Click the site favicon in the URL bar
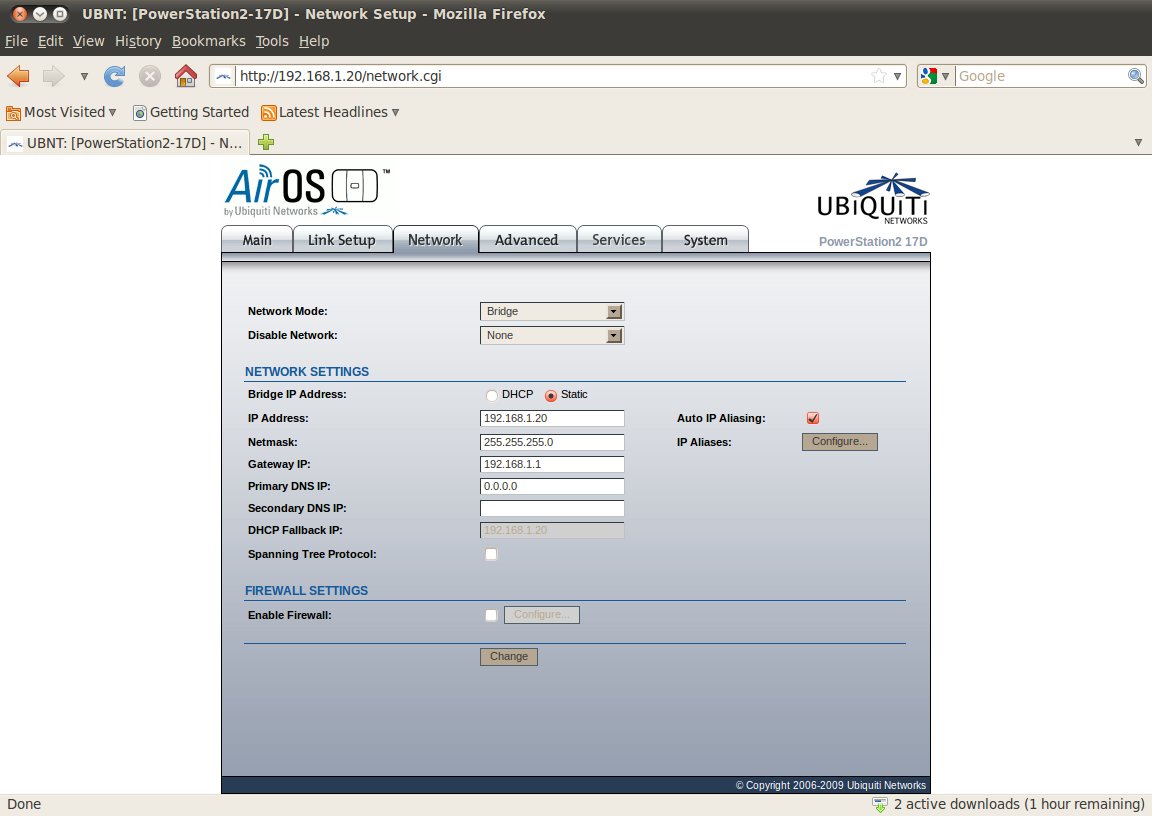This screenshot has height=816, width=1152. [x=223, y=76]
